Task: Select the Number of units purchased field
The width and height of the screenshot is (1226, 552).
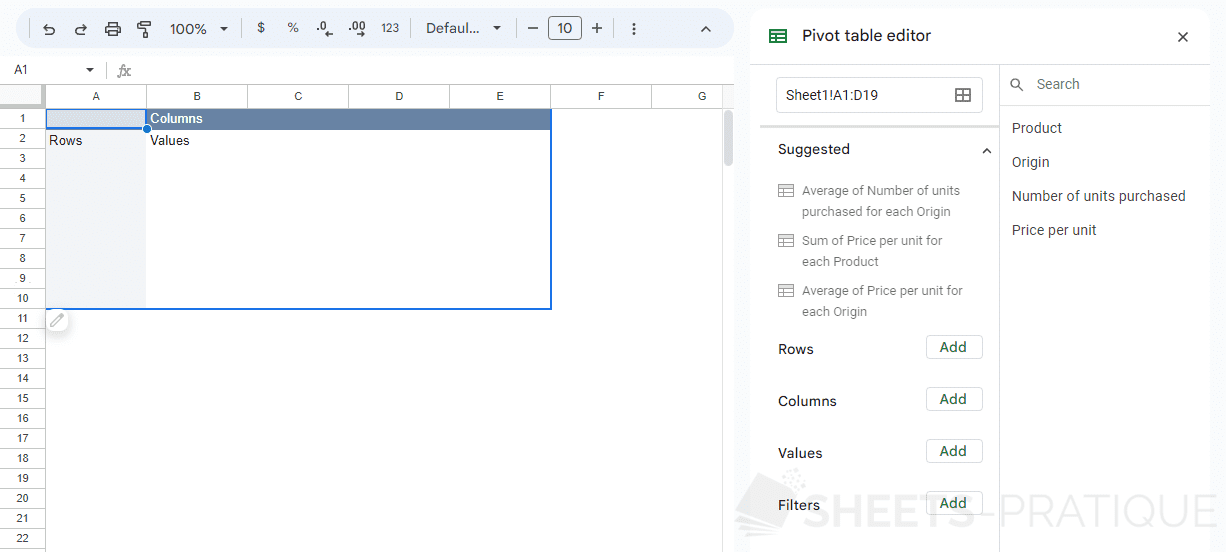Action: pyautogui.click(x=1099, y=196)
